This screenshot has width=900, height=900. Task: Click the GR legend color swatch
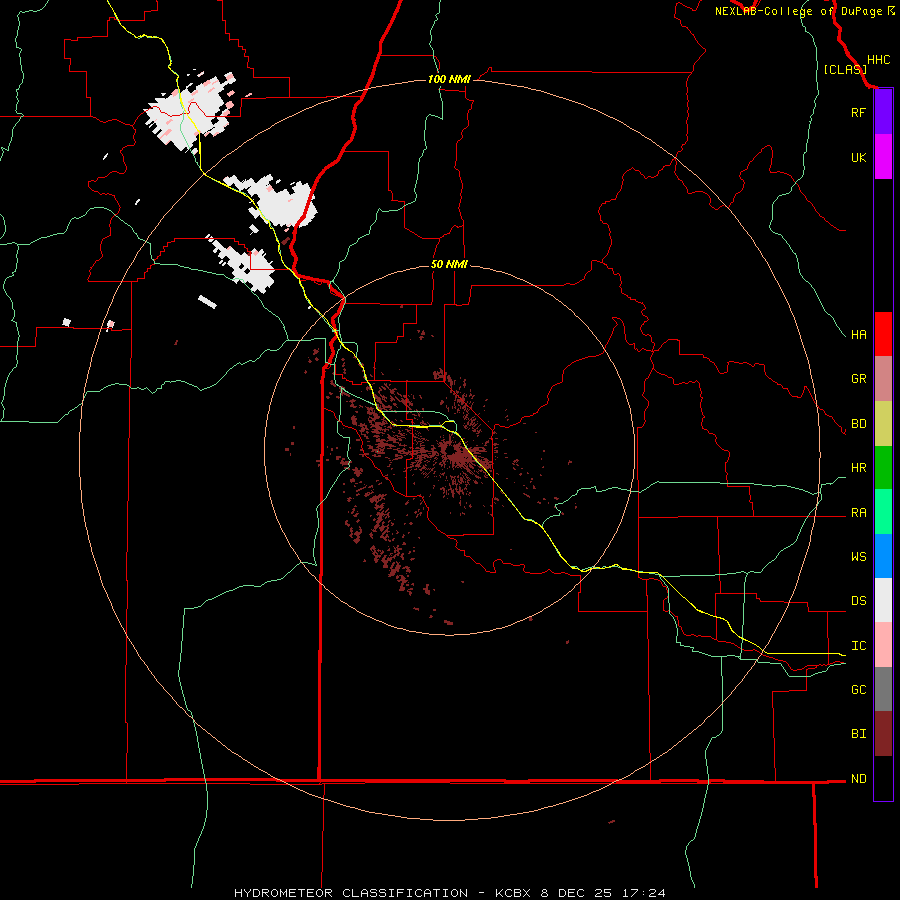click(x=883, y=379)
